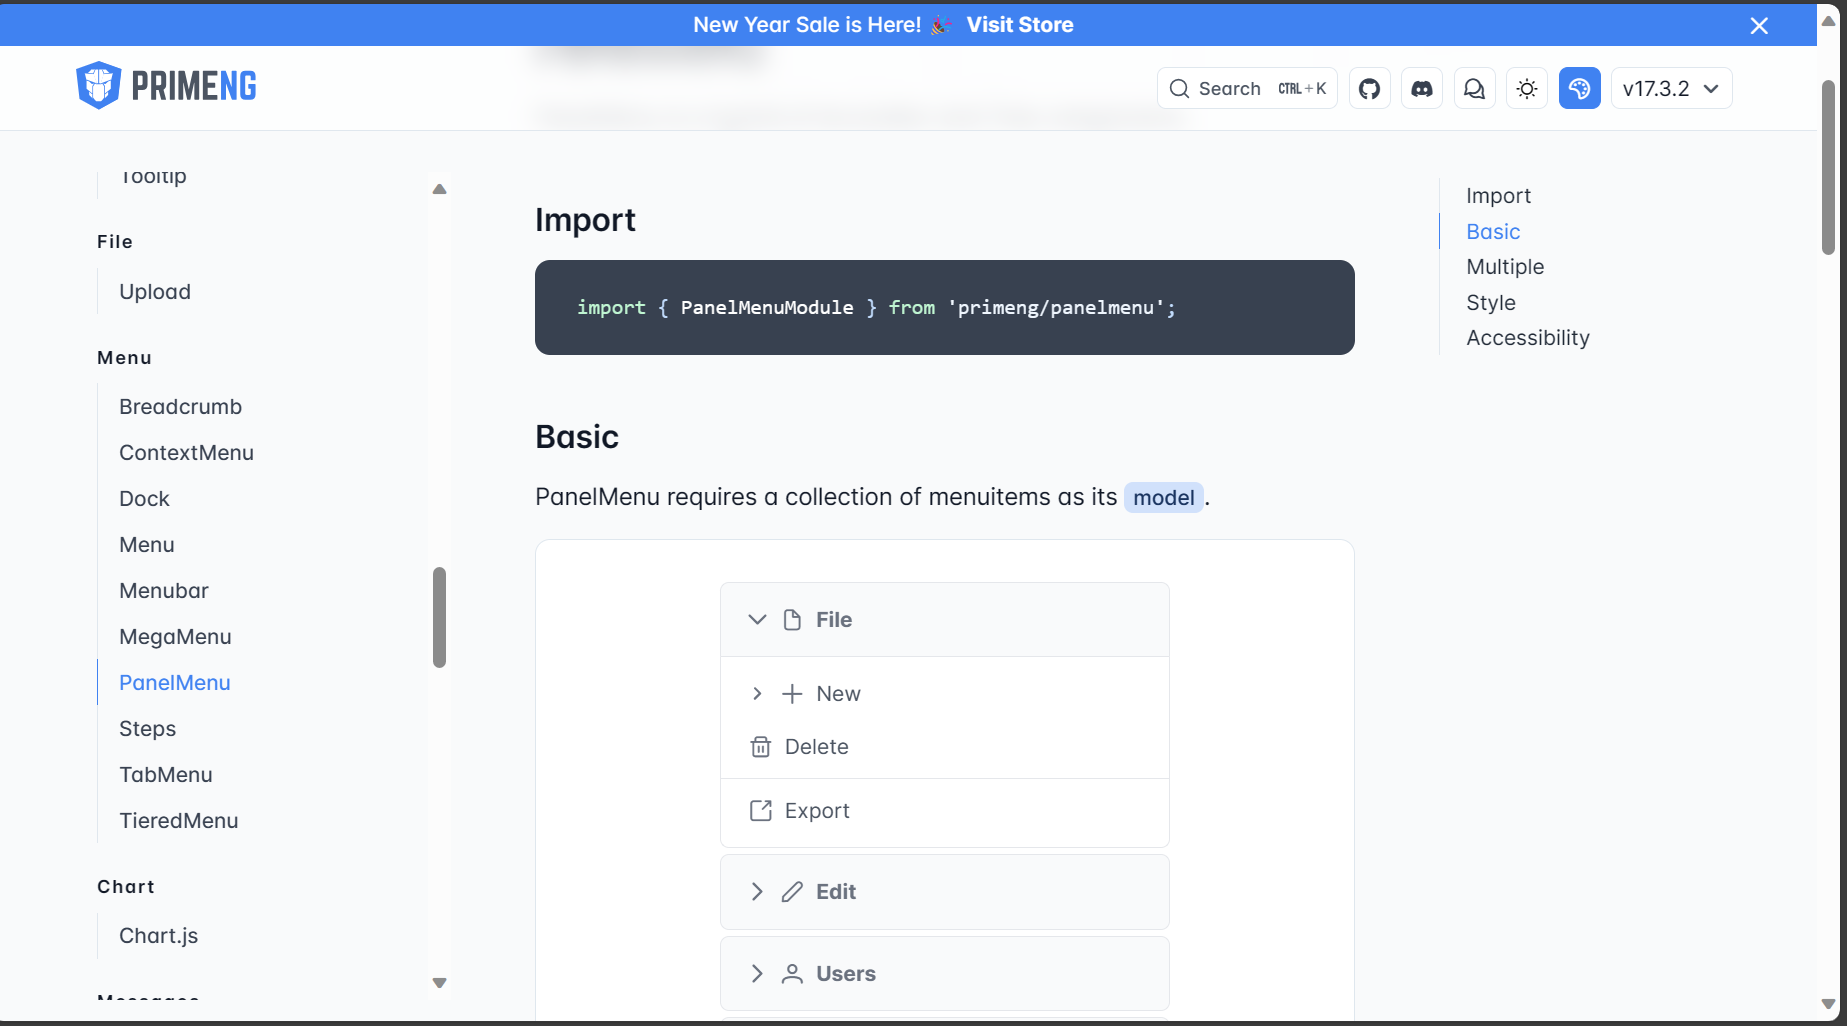Open Chart.js in the sidebar
The width and height of the screenshot is (1847, 1026).
[x=159, y=936]
